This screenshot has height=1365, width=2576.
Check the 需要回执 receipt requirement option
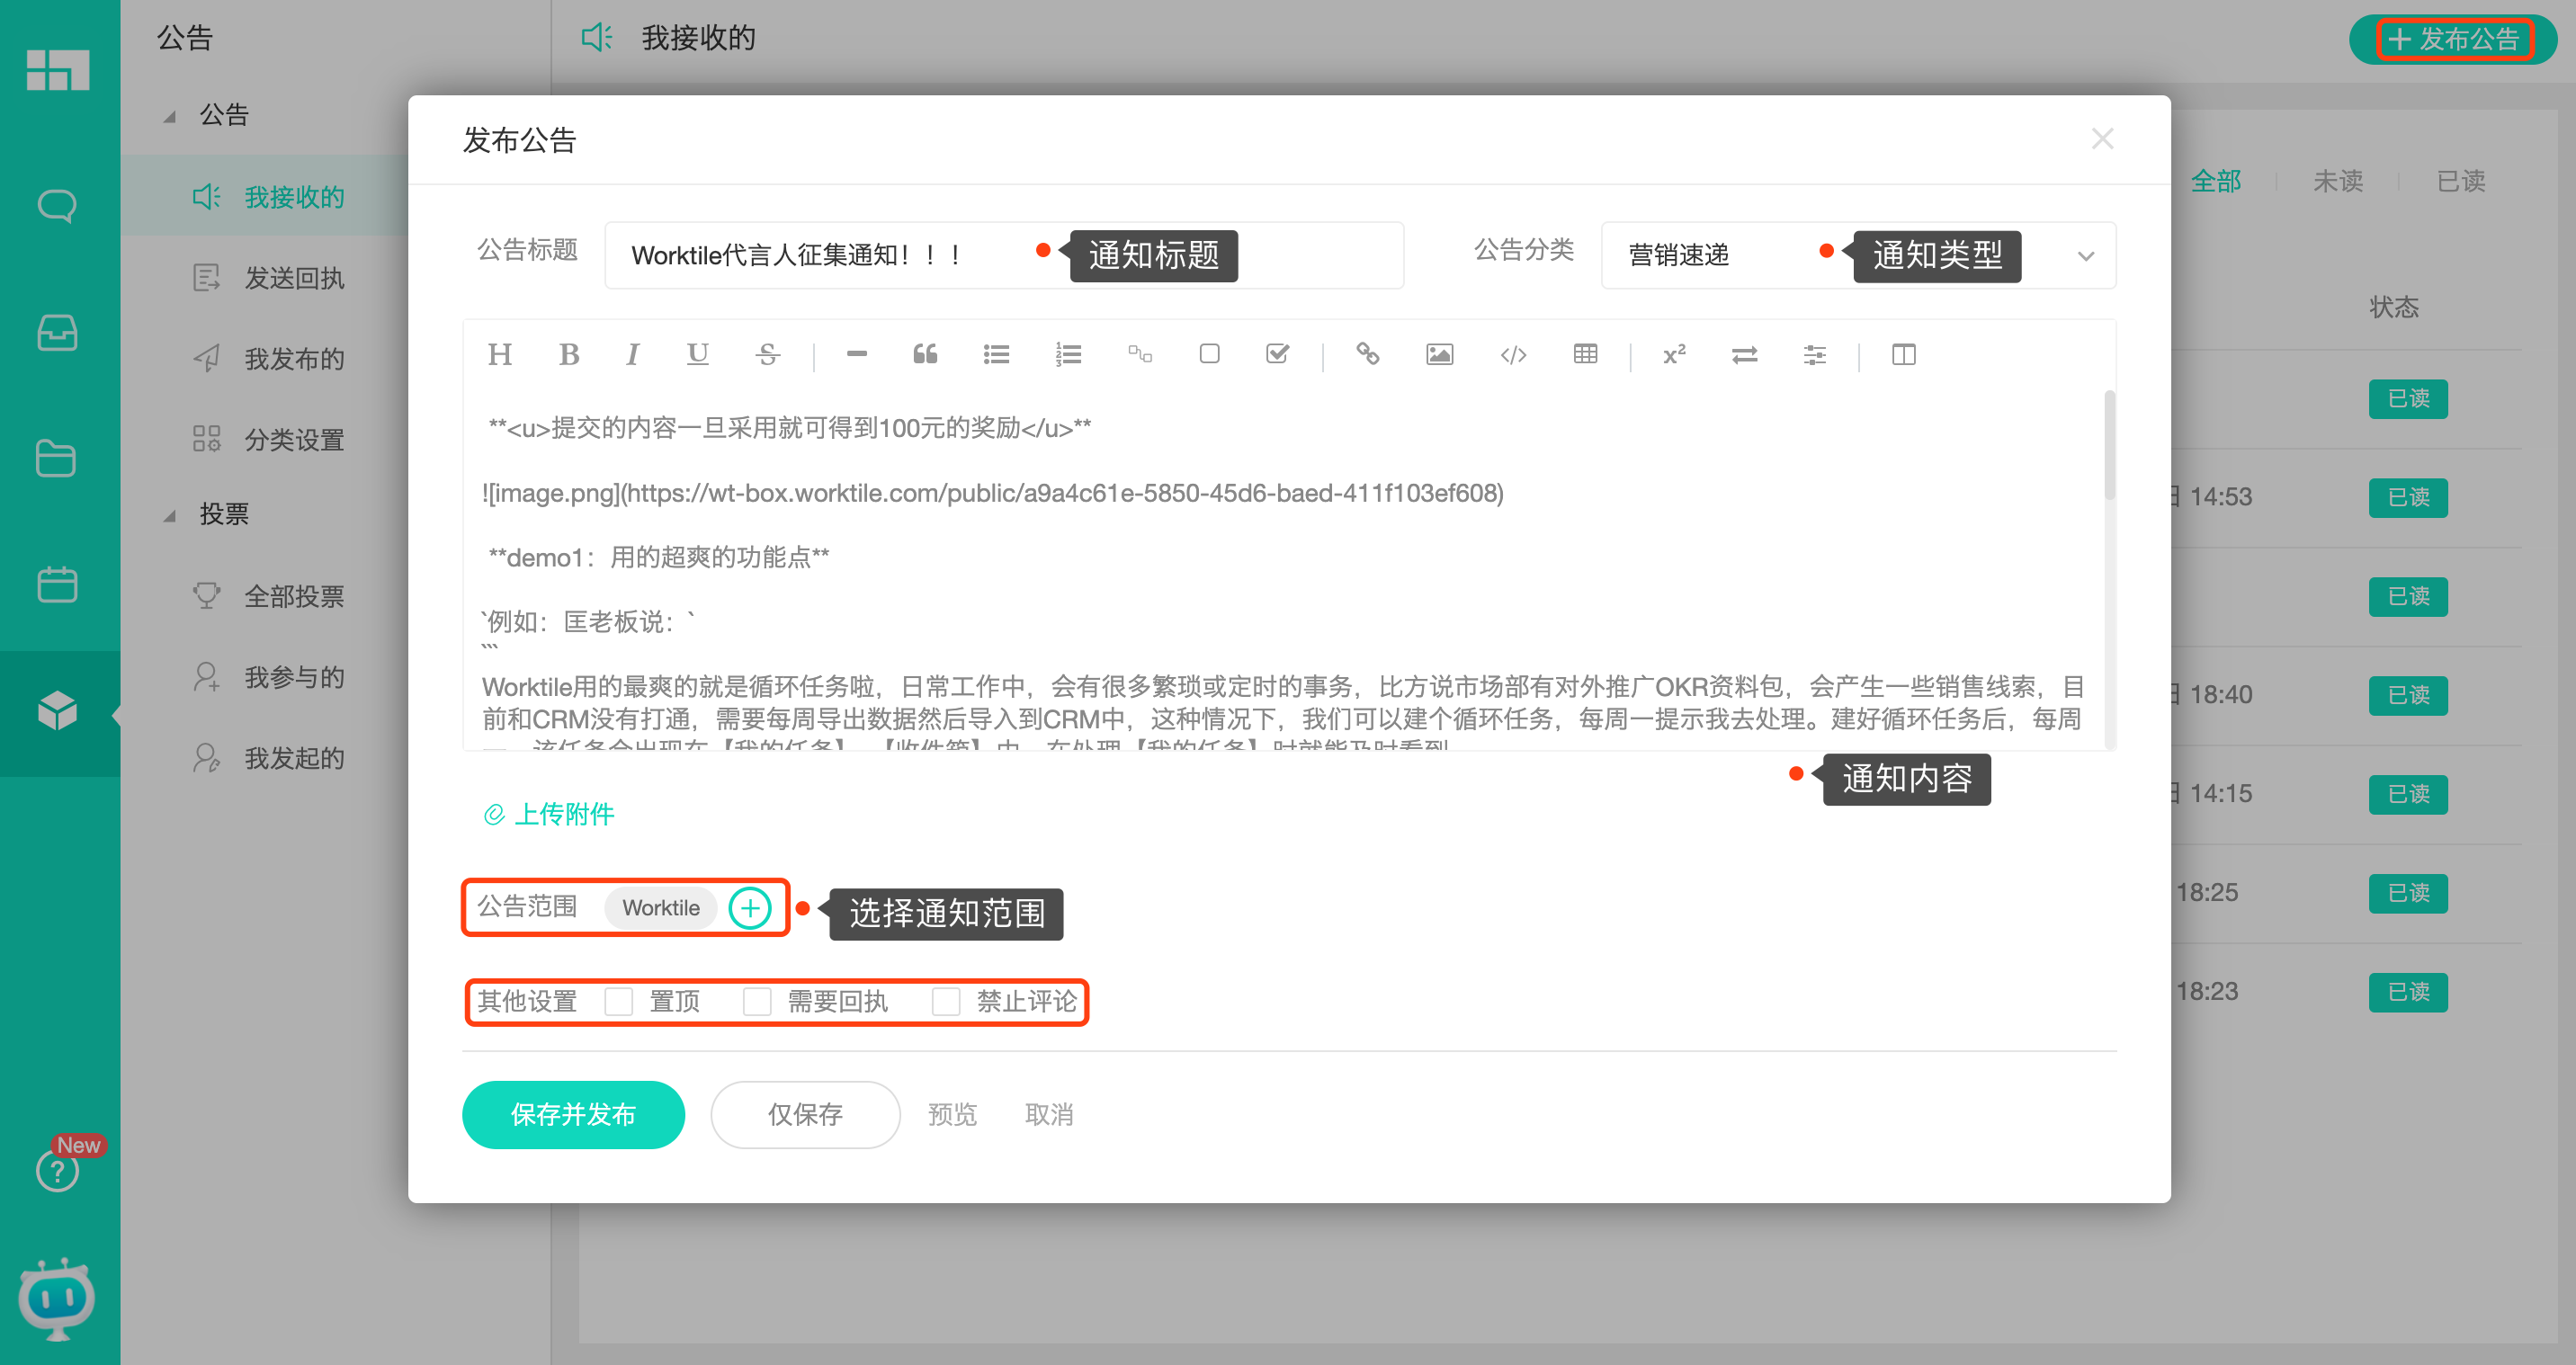756,1001
